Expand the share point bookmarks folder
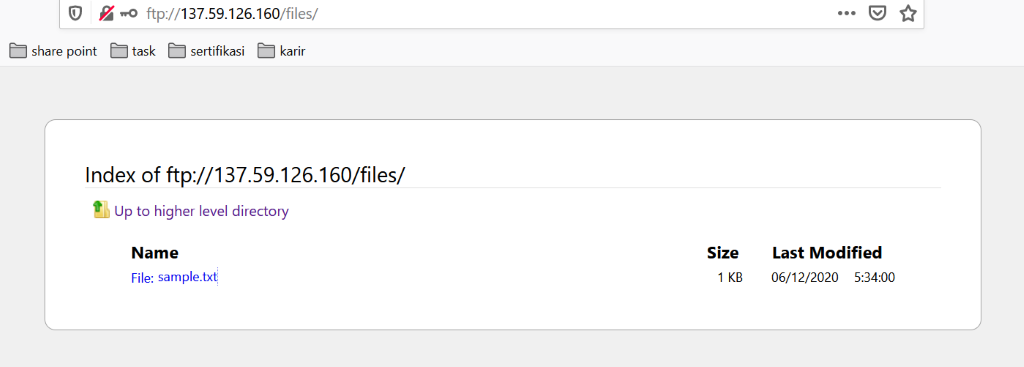 [x=54, y=51]
